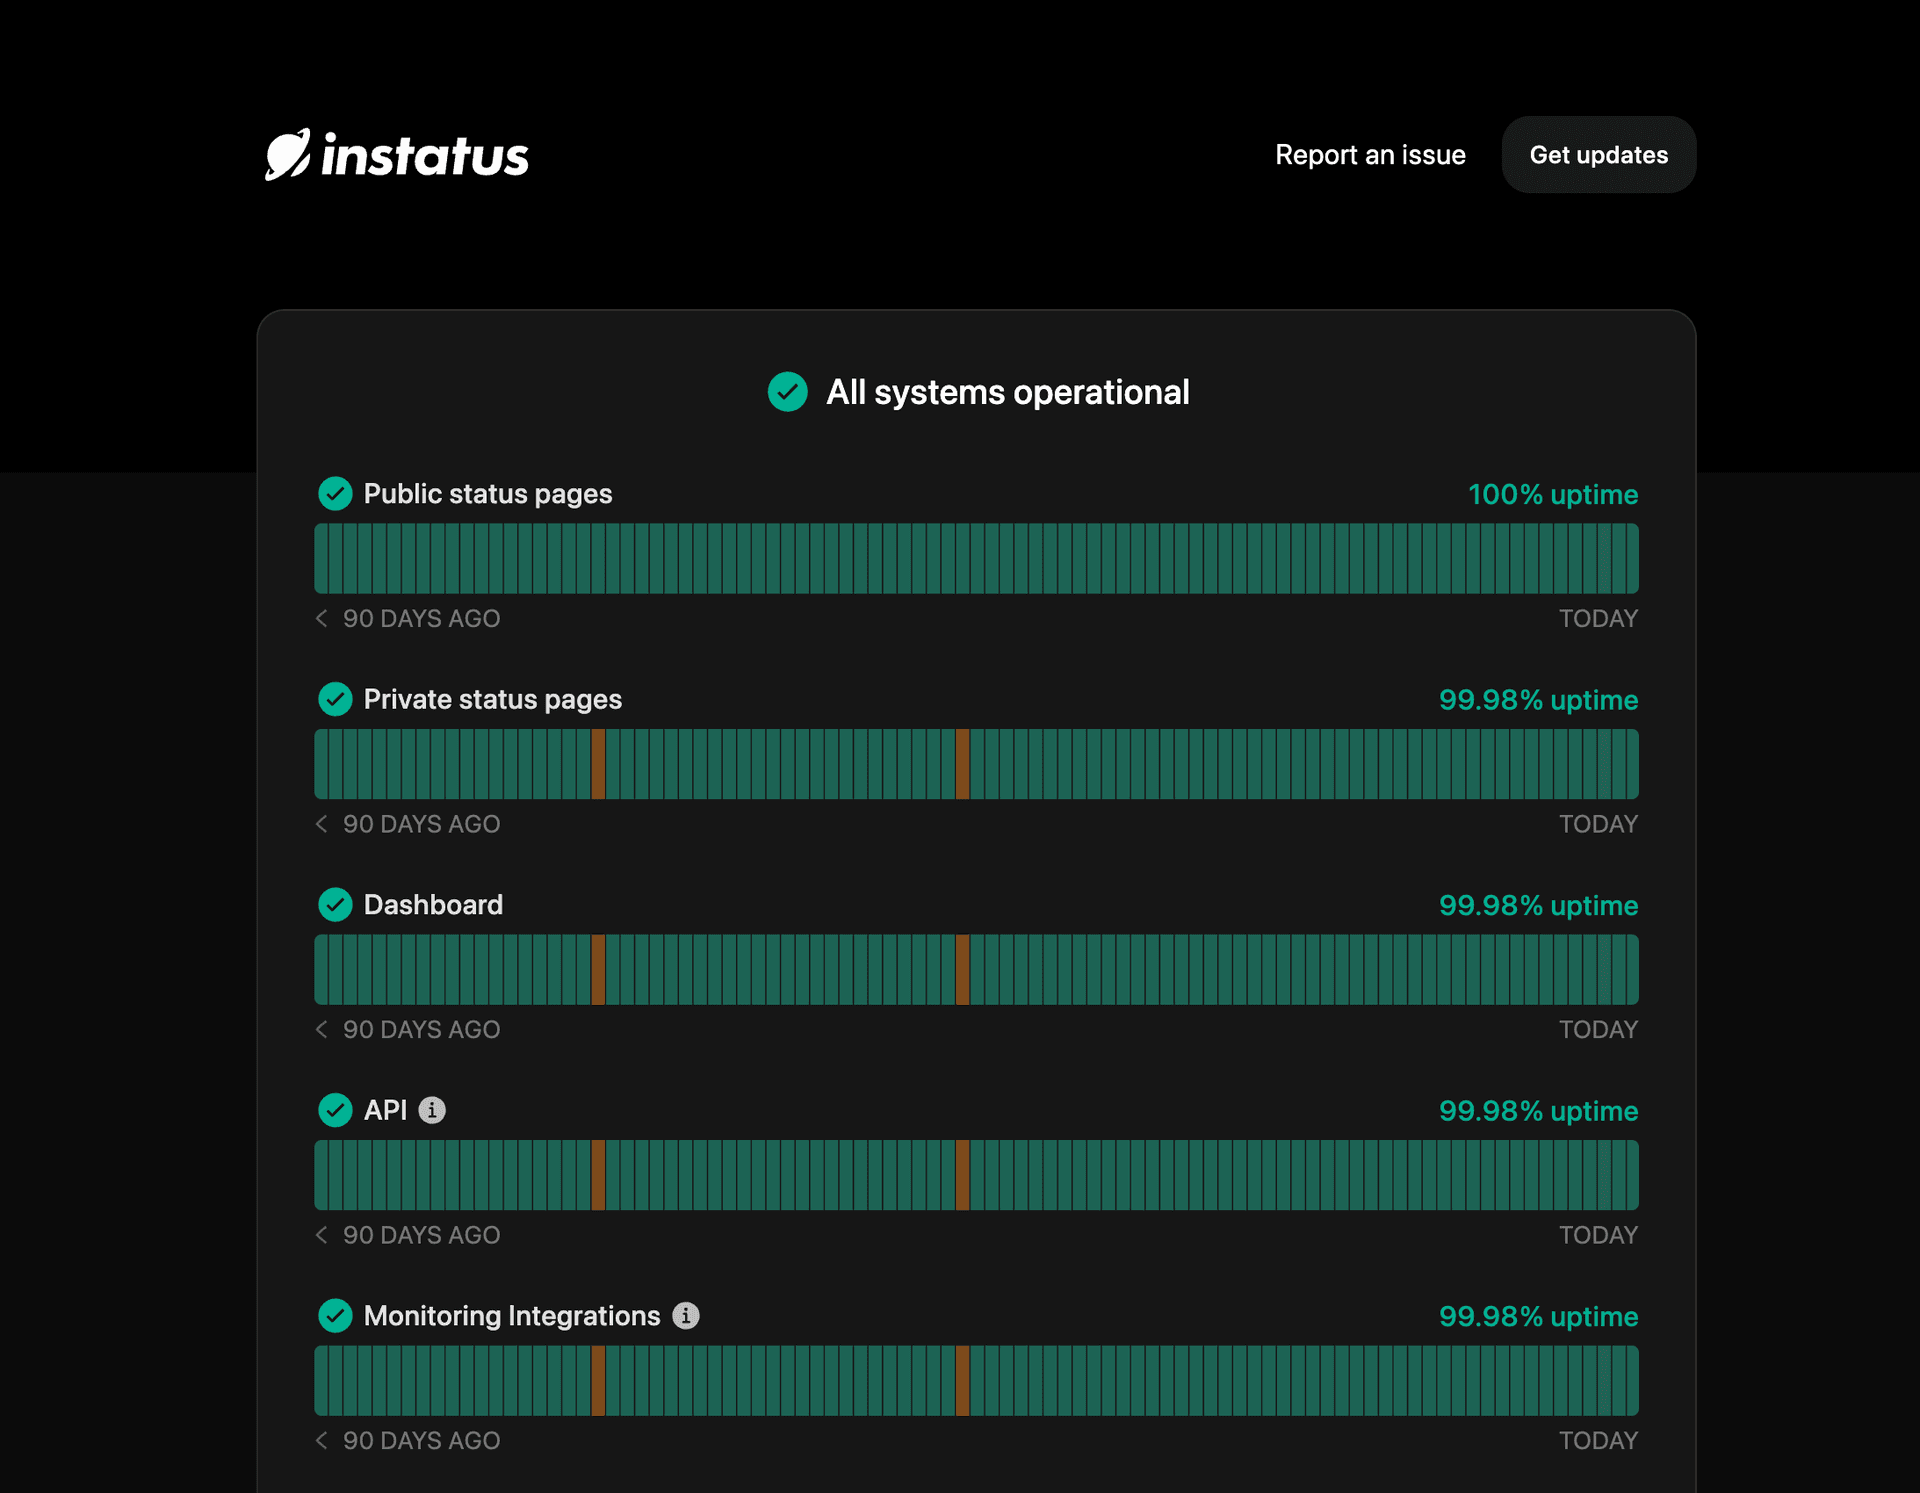
Task: Toggle the API component status indicator
Action: [335, 1110]
